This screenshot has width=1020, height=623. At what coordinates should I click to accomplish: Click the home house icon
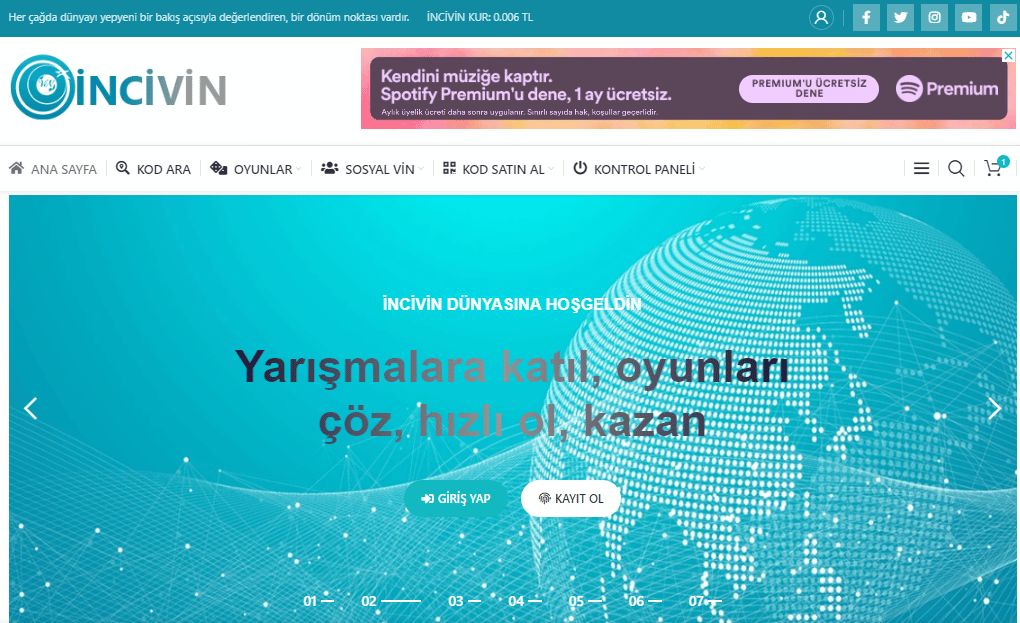tap(16, 168)
